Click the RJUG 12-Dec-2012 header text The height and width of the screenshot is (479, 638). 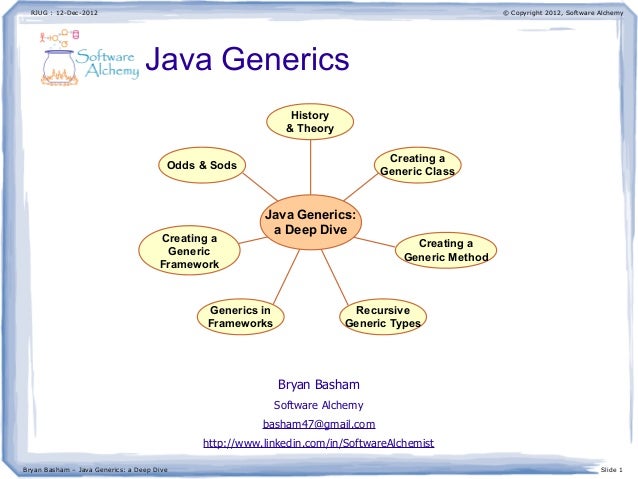pos(64,13)
